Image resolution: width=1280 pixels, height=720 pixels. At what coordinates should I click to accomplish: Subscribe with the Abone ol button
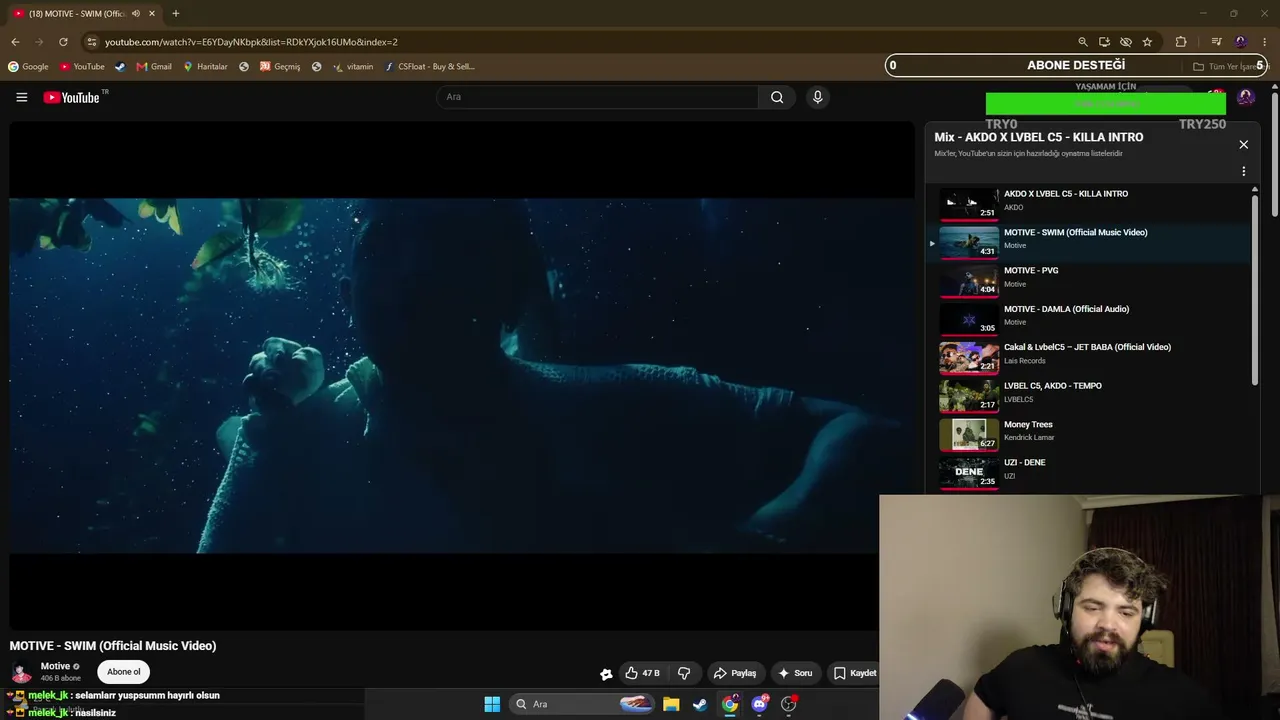[124, 672]
